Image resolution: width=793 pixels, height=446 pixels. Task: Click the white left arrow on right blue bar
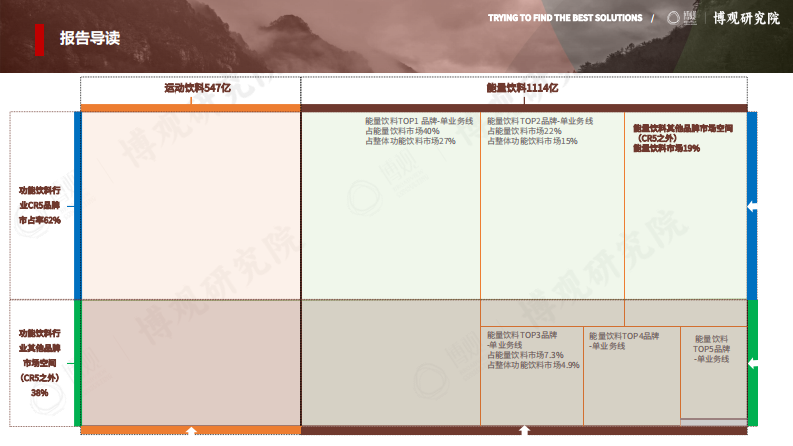click(752, 206)
